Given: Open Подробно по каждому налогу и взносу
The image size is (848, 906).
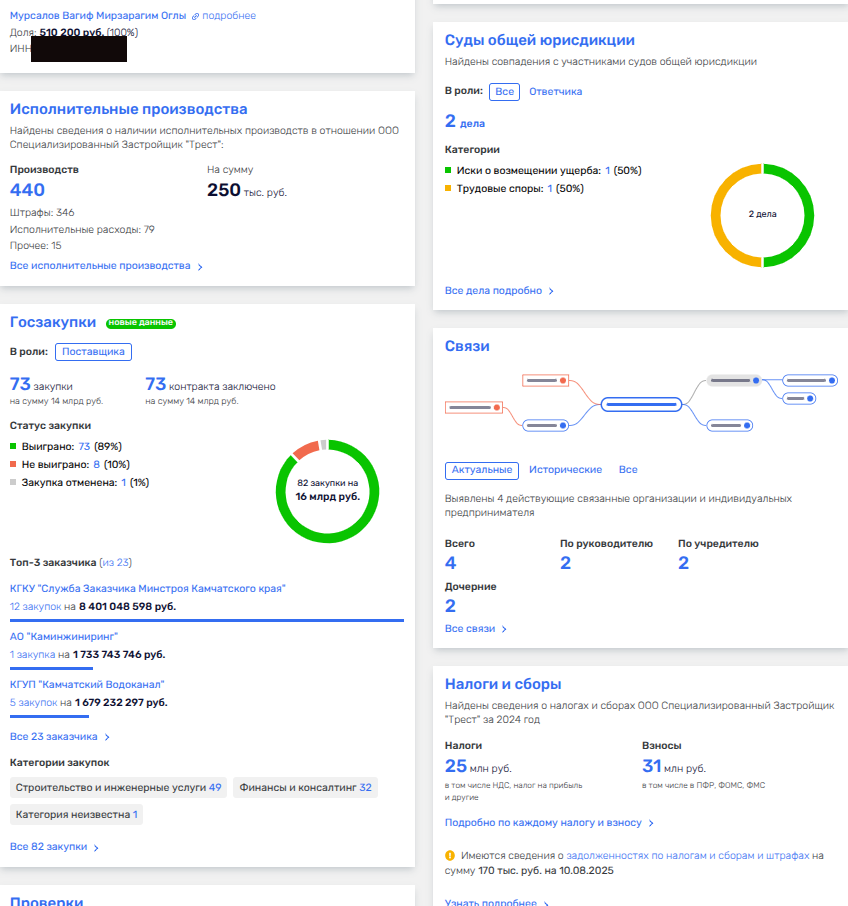Looking at the screenshot, I should [x=549, y=823].
